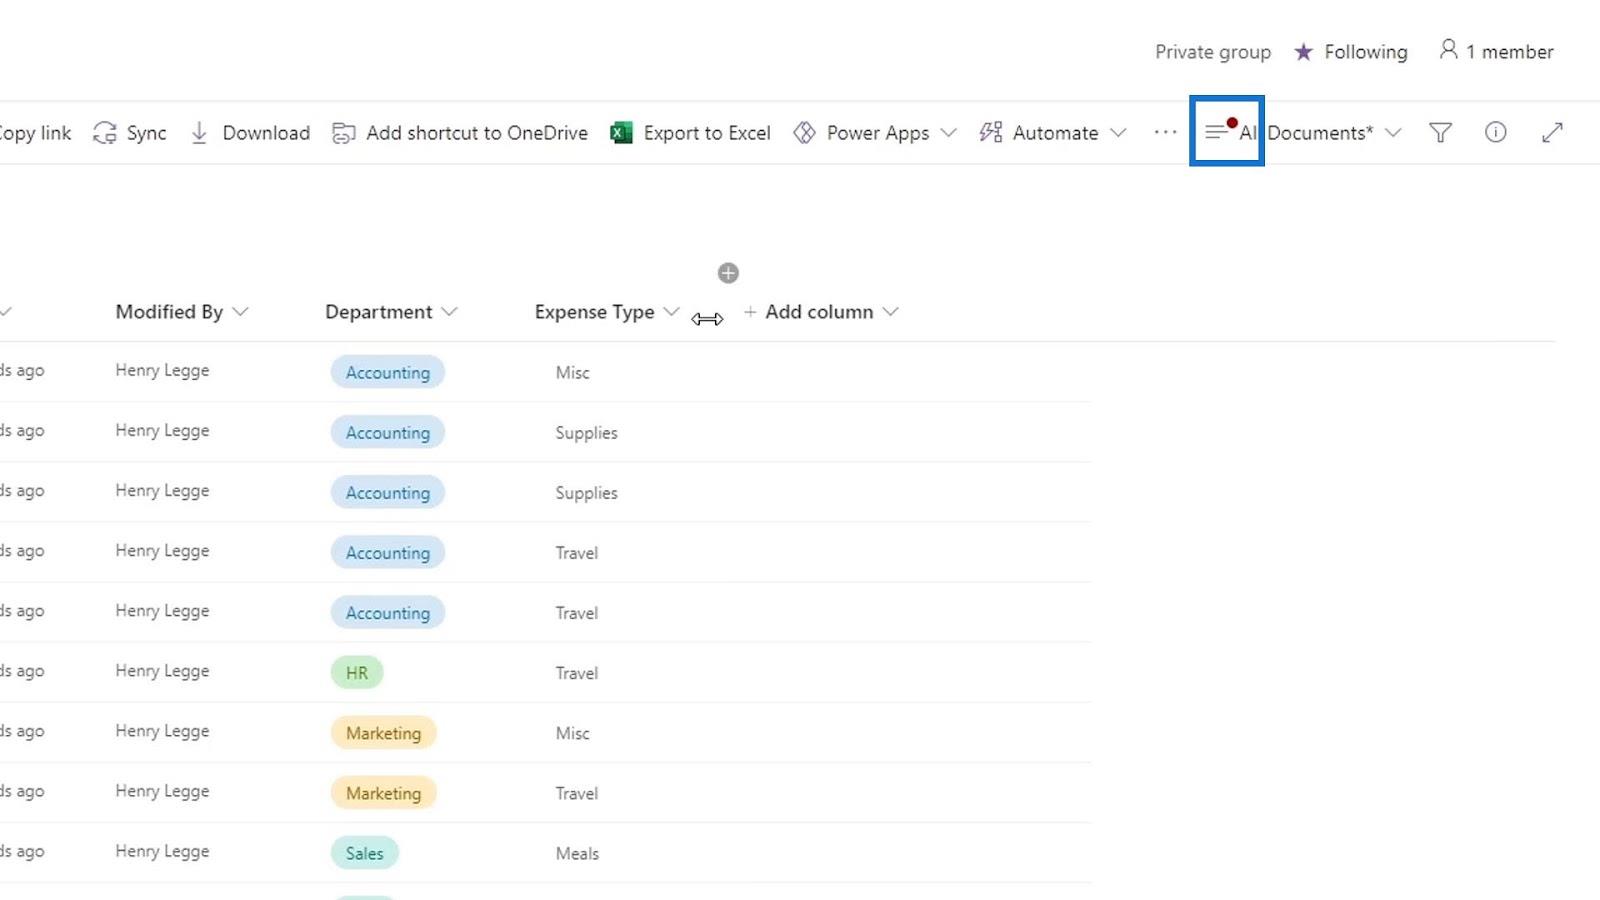Click Add shortcut to OneDrive label
Viewport: 1600px width, 900px height.
[477, 133]
